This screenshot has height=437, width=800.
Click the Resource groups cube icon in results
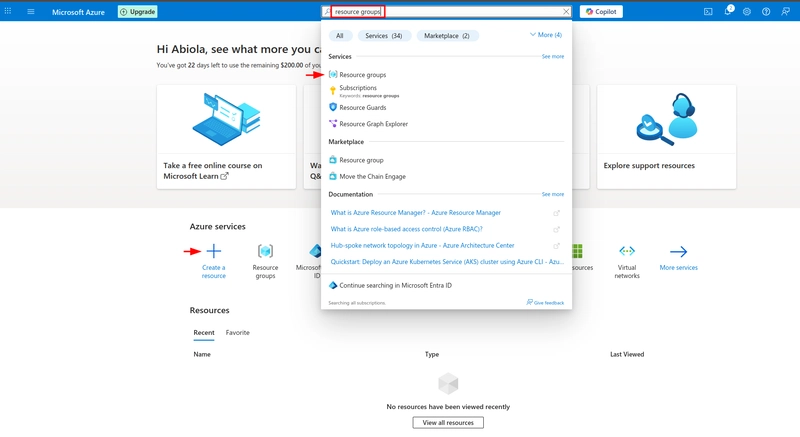(333, 74)
